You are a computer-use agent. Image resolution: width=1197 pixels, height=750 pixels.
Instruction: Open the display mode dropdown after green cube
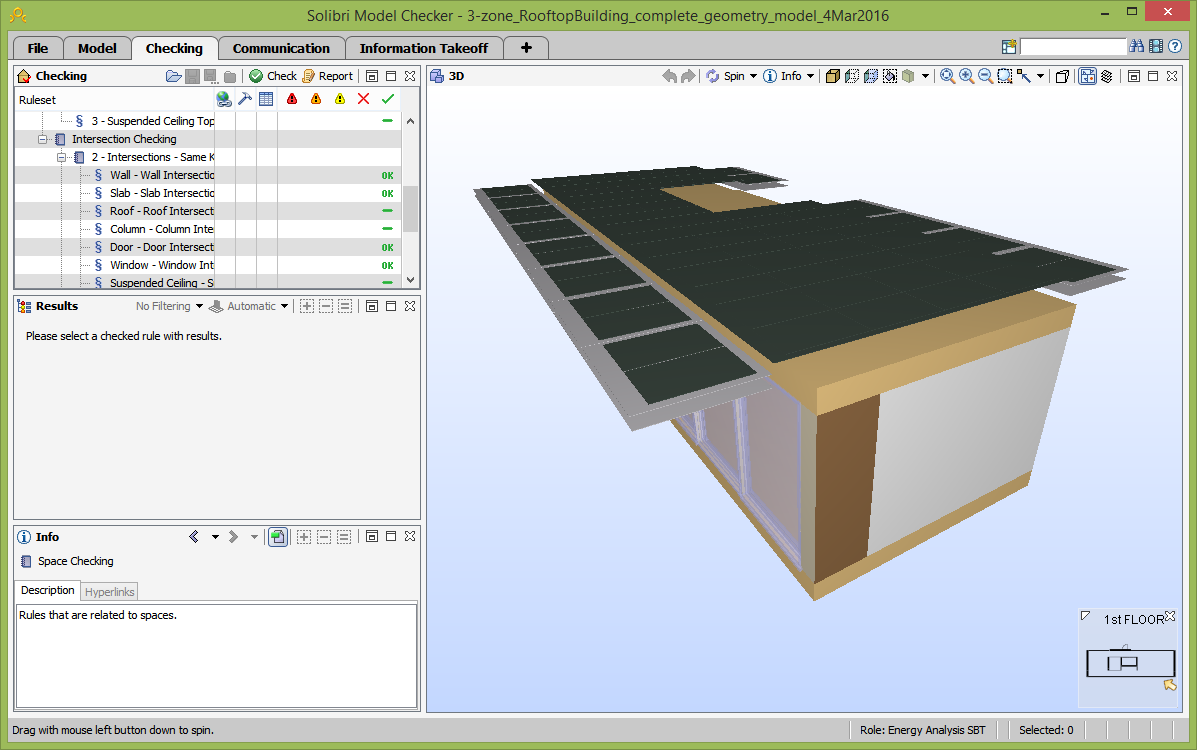(925, 76)
